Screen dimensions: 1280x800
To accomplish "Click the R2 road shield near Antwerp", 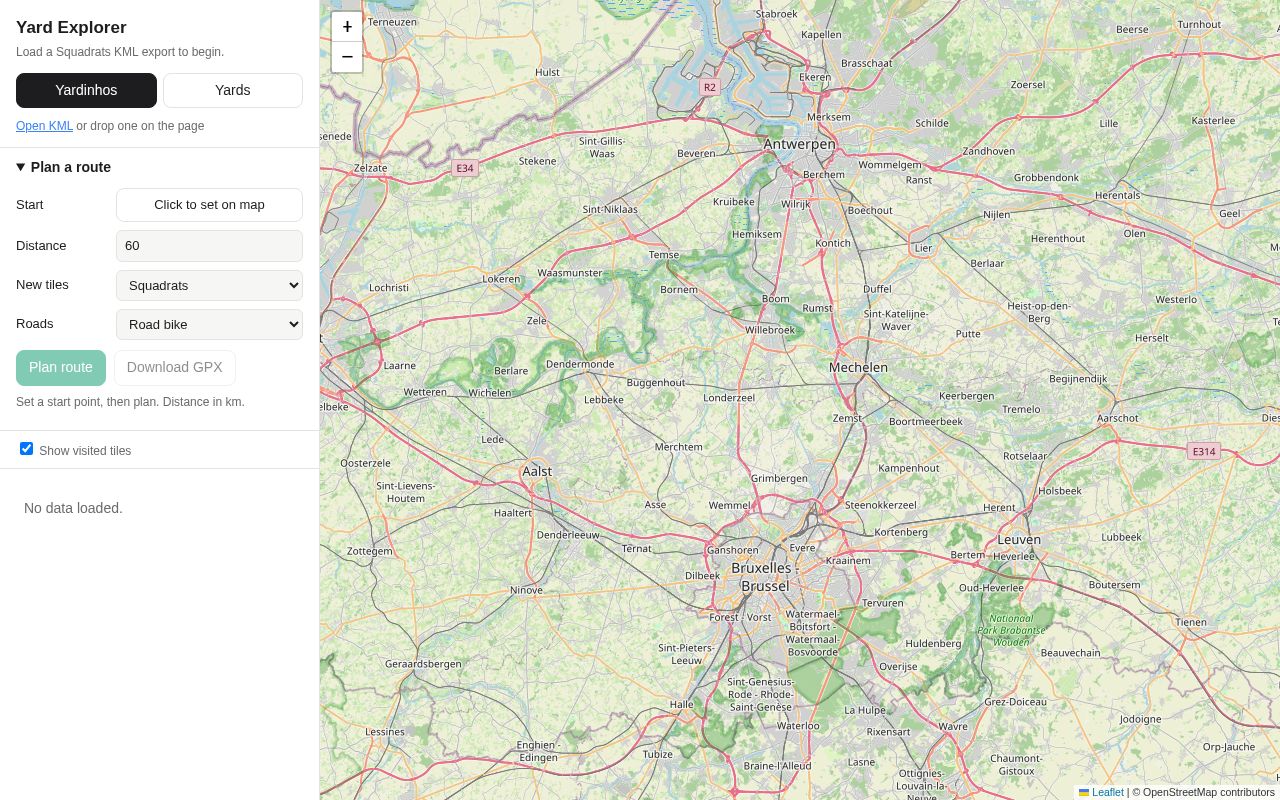I will (709, 87).
